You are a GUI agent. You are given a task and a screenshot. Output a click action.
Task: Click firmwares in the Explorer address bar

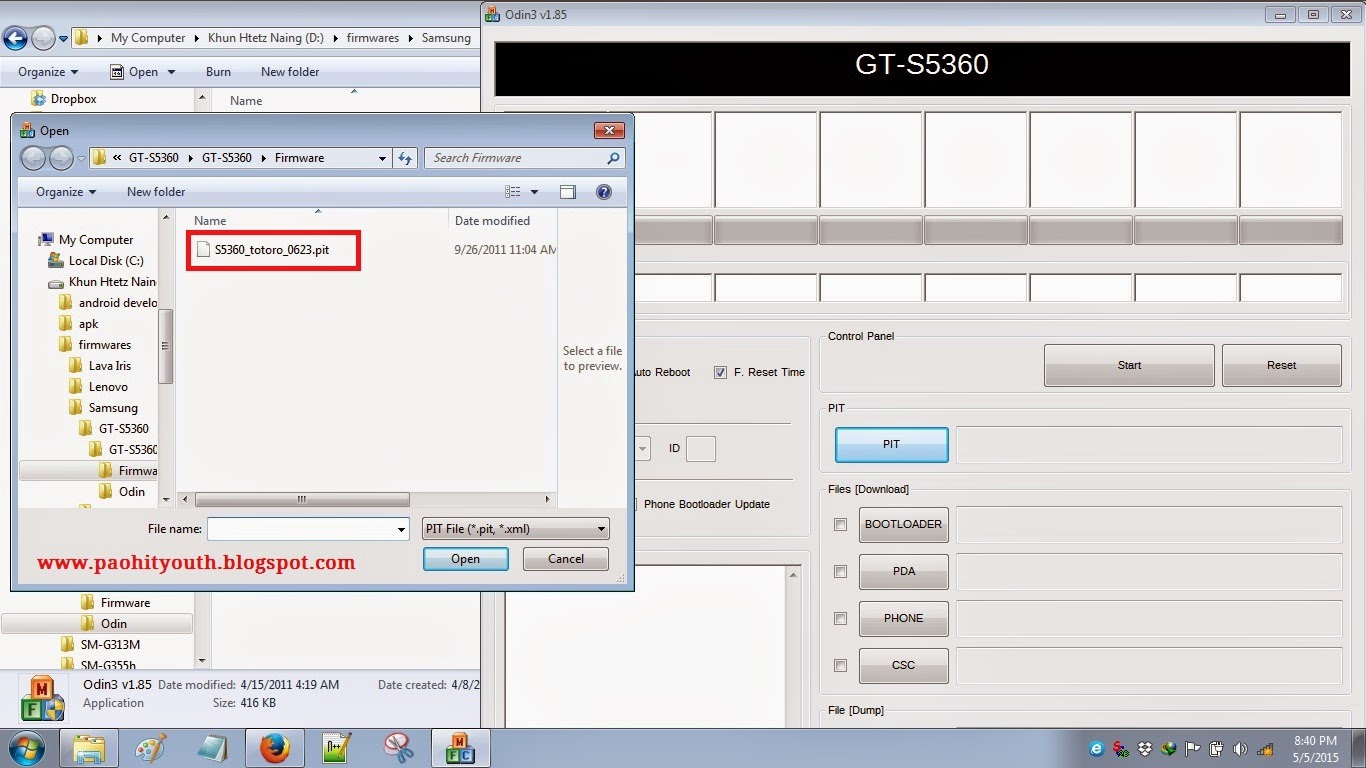(x=372, y=38)
